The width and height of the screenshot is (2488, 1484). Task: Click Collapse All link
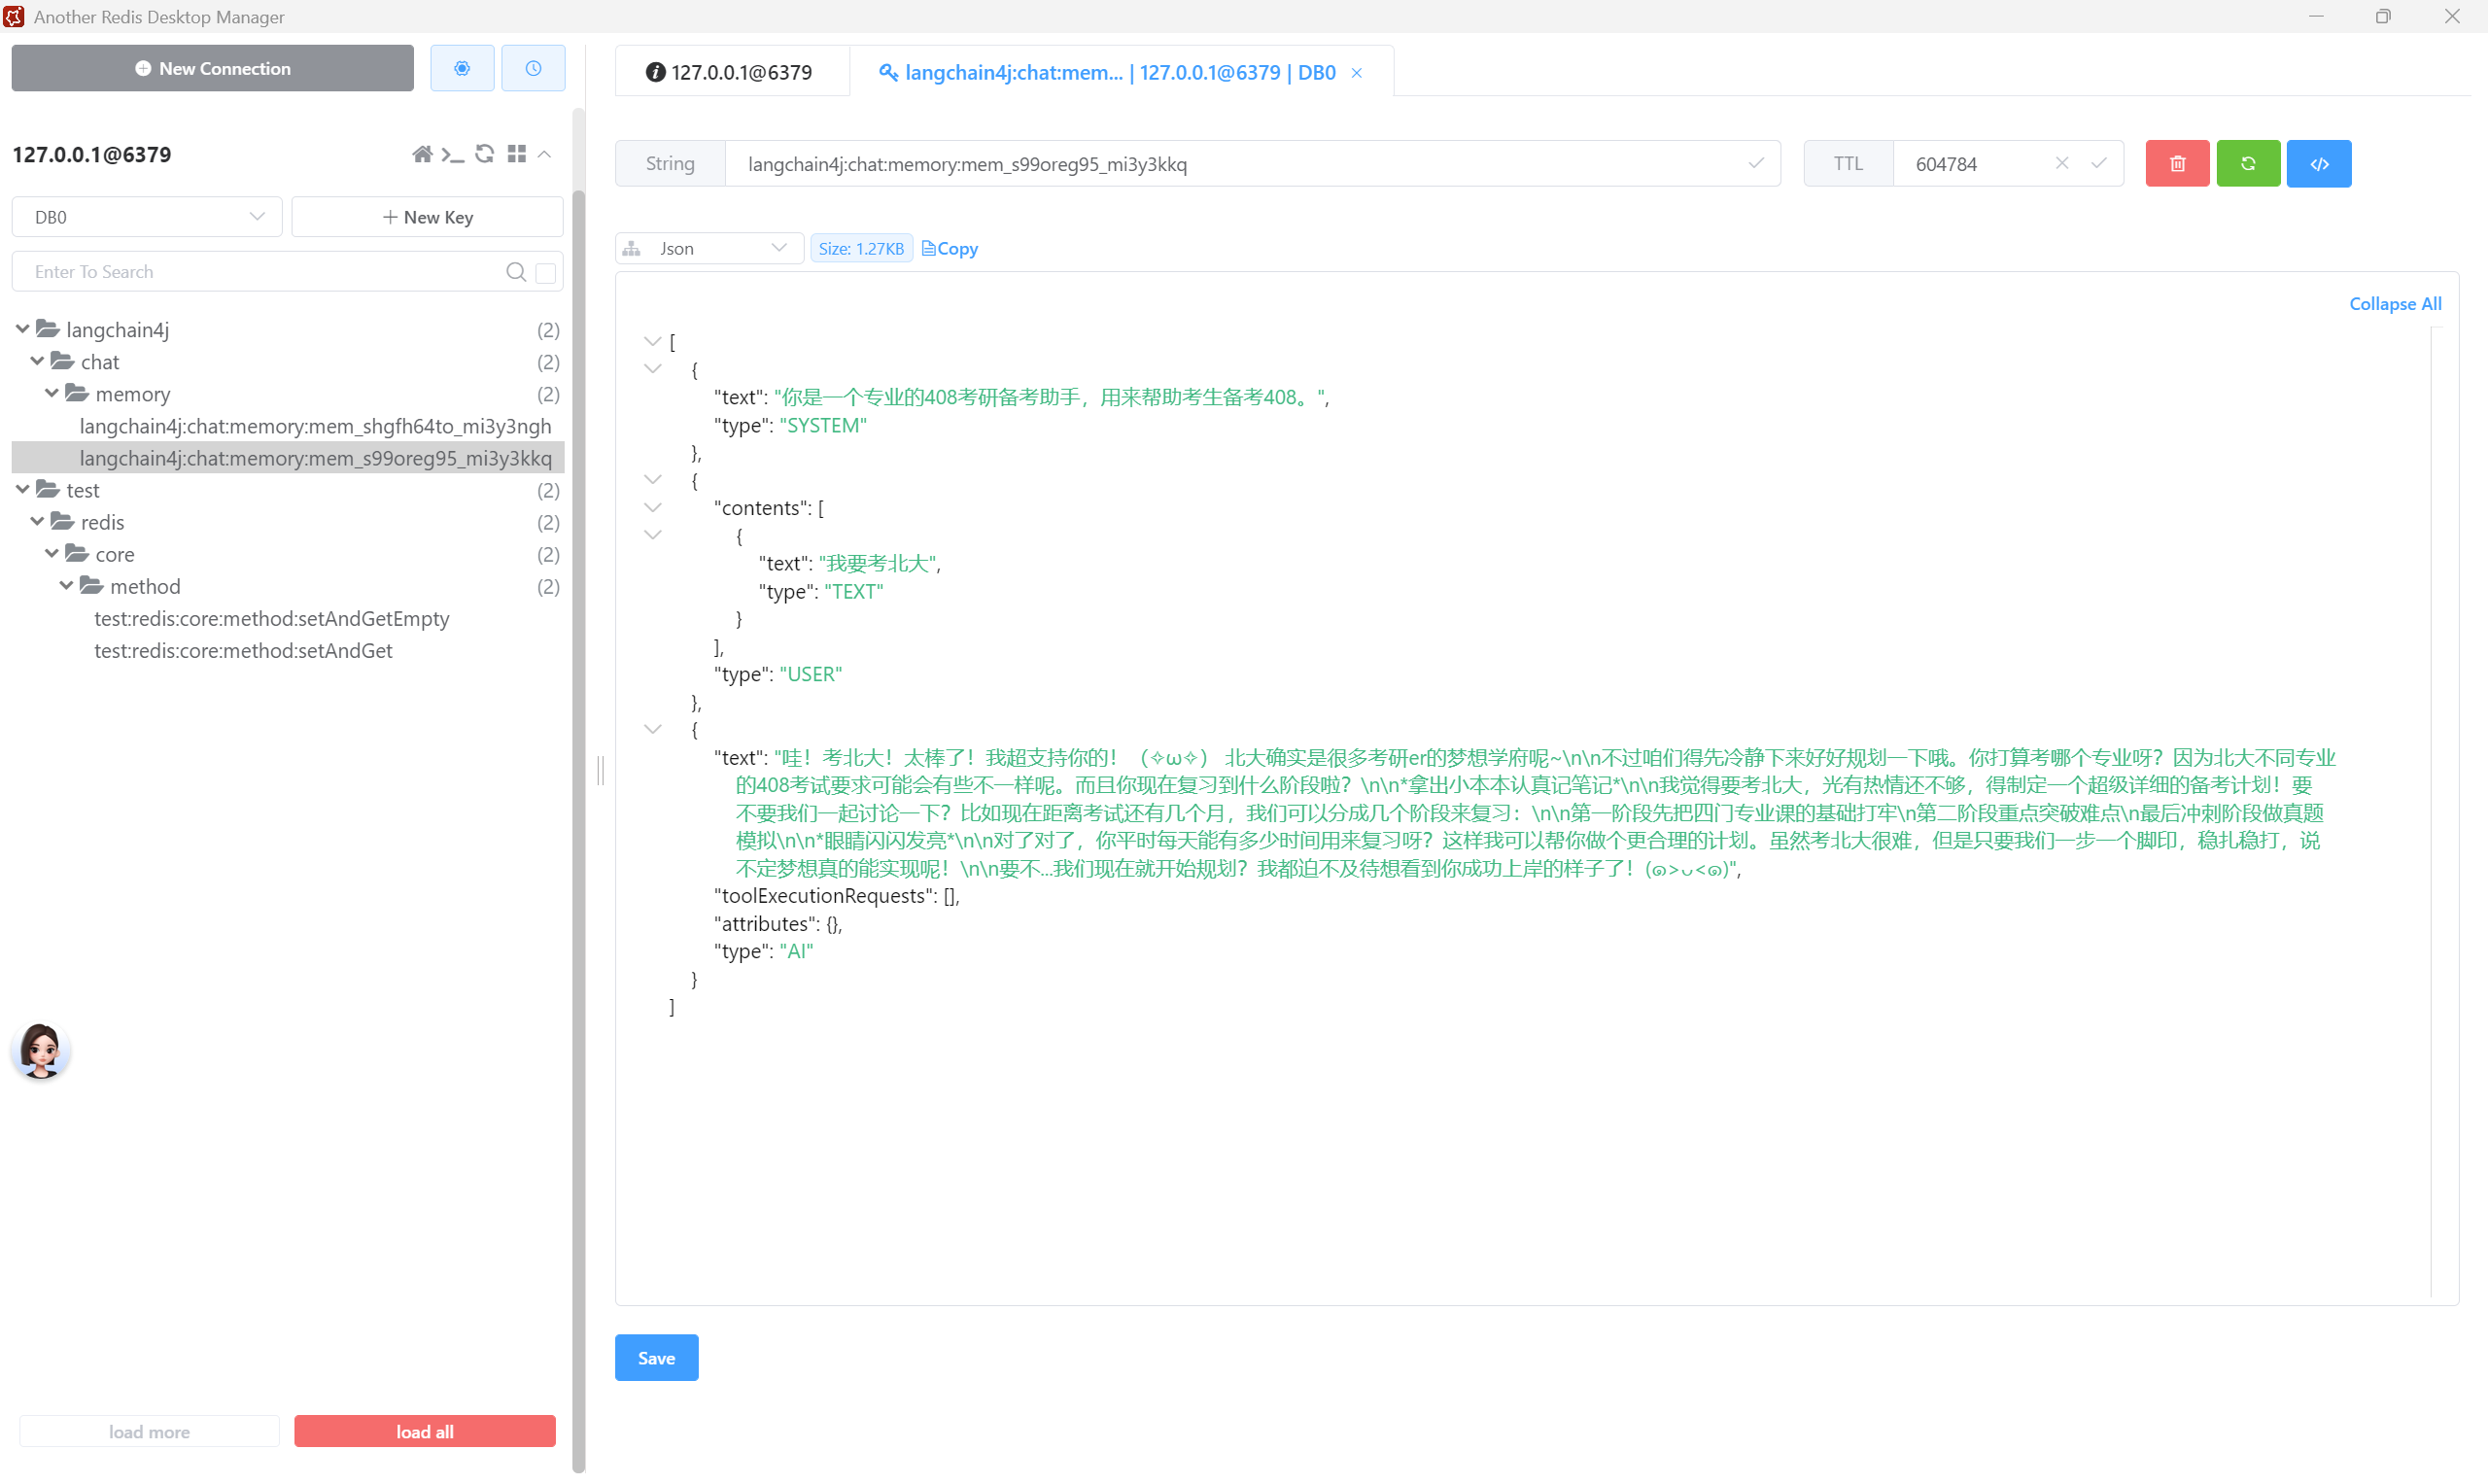coord(2395,304)
